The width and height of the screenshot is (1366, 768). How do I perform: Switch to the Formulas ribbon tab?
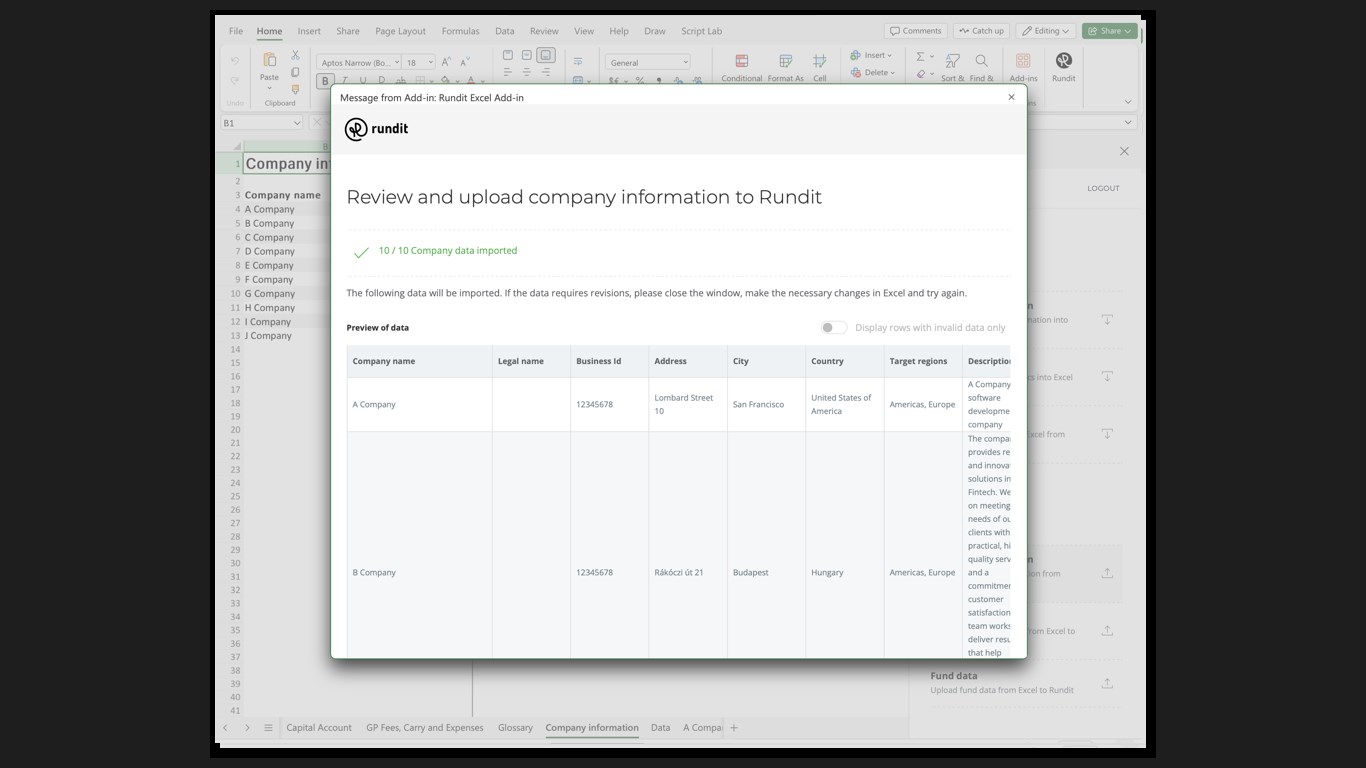tap(460, 31)
